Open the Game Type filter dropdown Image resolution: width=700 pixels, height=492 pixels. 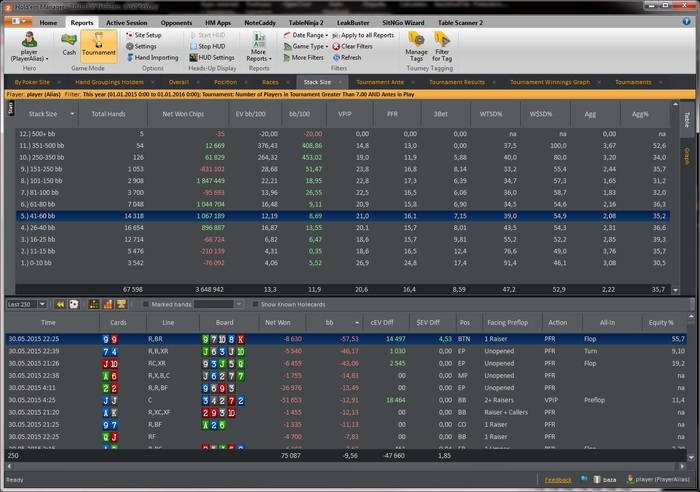[306, 46]
